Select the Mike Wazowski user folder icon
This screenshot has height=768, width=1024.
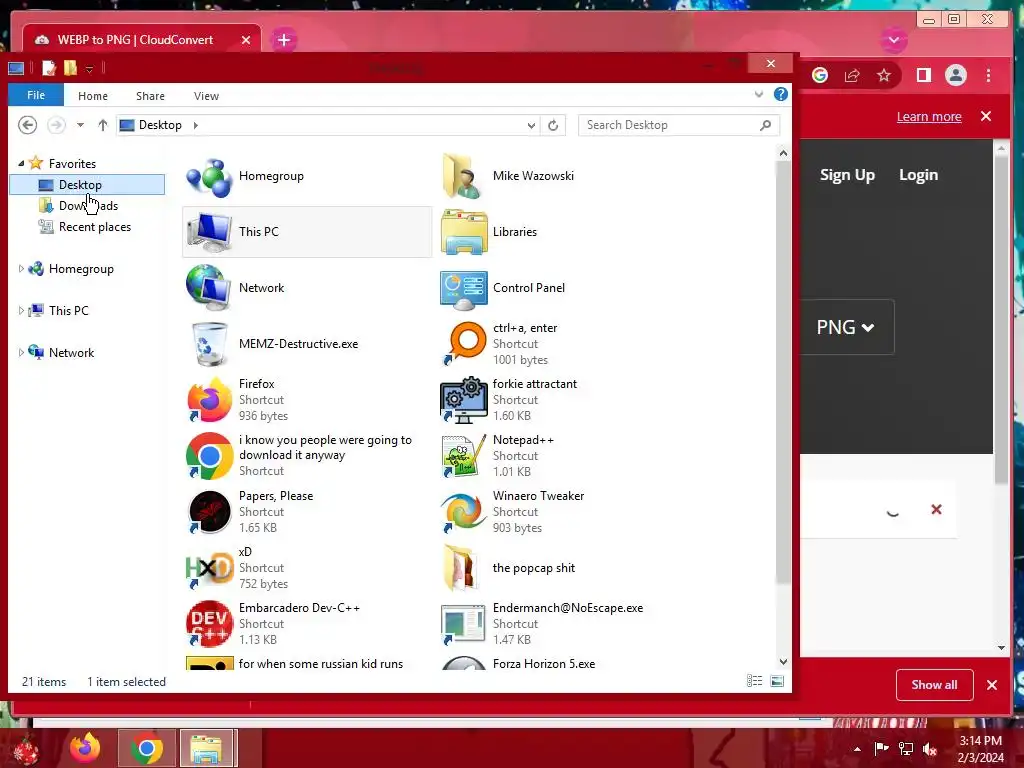pos(463,176)
